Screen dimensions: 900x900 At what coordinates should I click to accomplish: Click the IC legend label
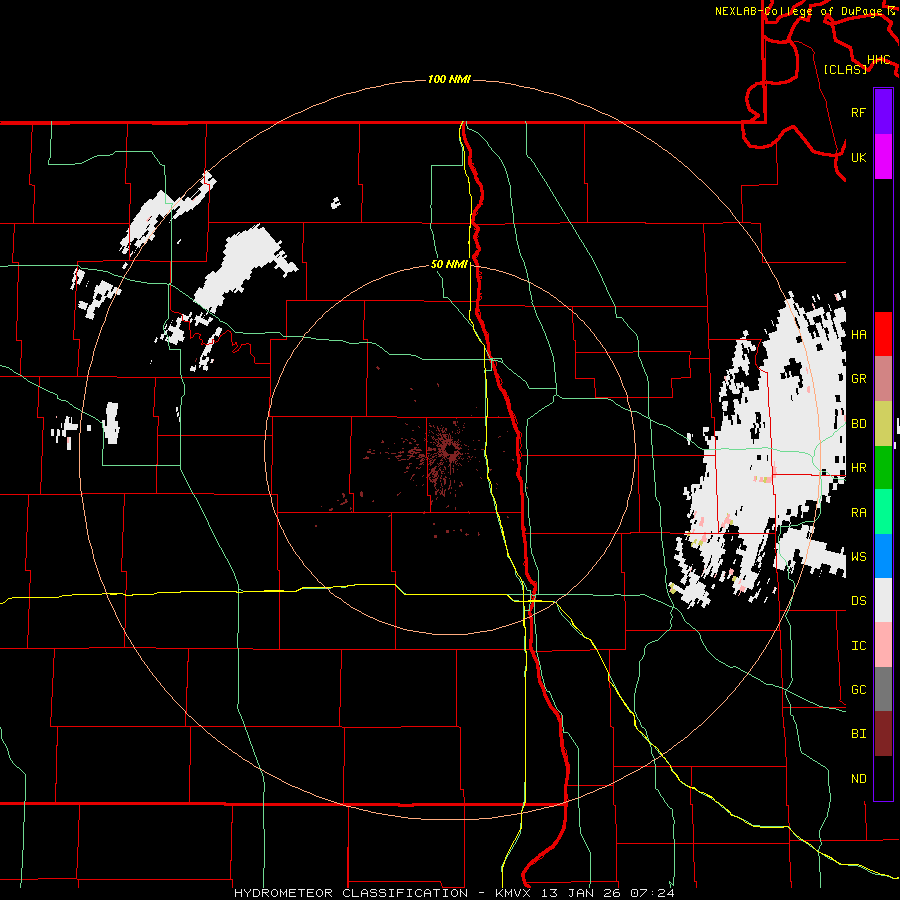[x=858, y=646]
